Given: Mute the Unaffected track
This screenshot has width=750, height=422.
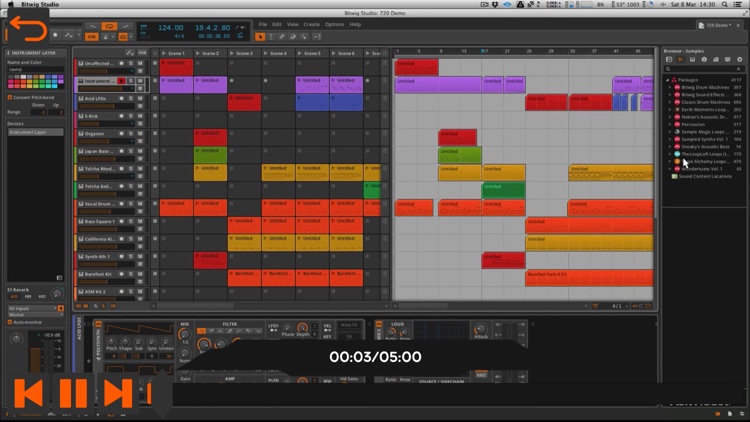Looking at the screenshot, I should (140, 63).
